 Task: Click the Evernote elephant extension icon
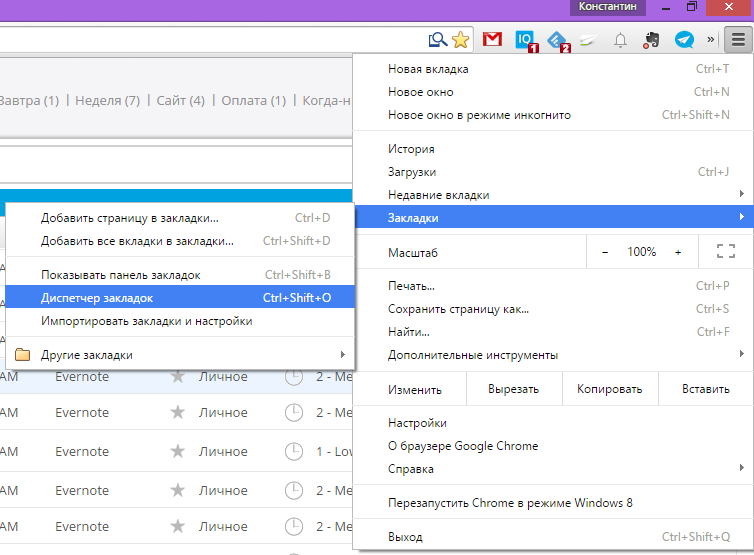652,40
